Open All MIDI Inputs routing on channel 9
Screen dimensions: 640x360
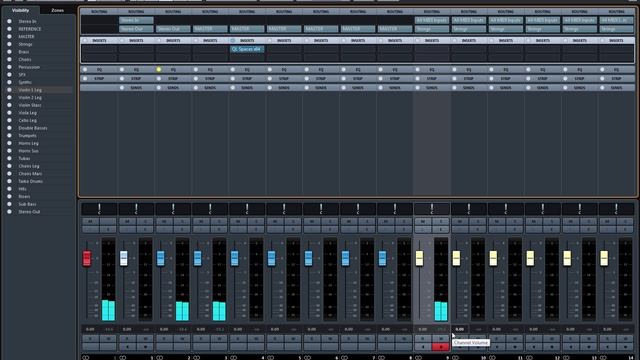[432, 20]
